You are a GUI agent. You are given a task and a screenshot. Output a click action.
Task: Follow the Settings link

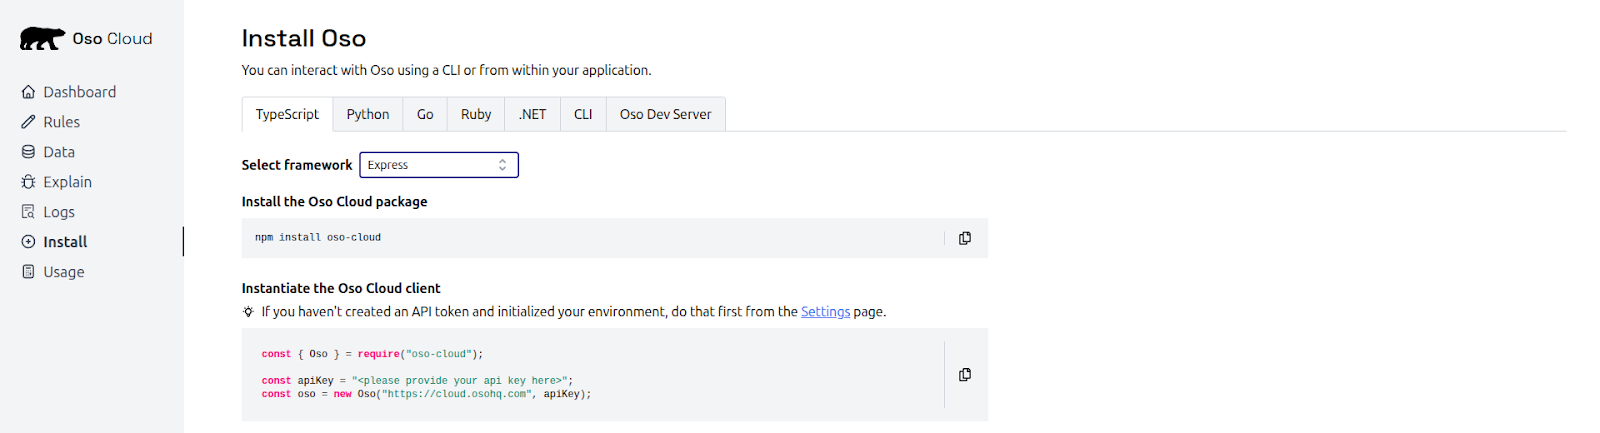click(x=825, y=312)
